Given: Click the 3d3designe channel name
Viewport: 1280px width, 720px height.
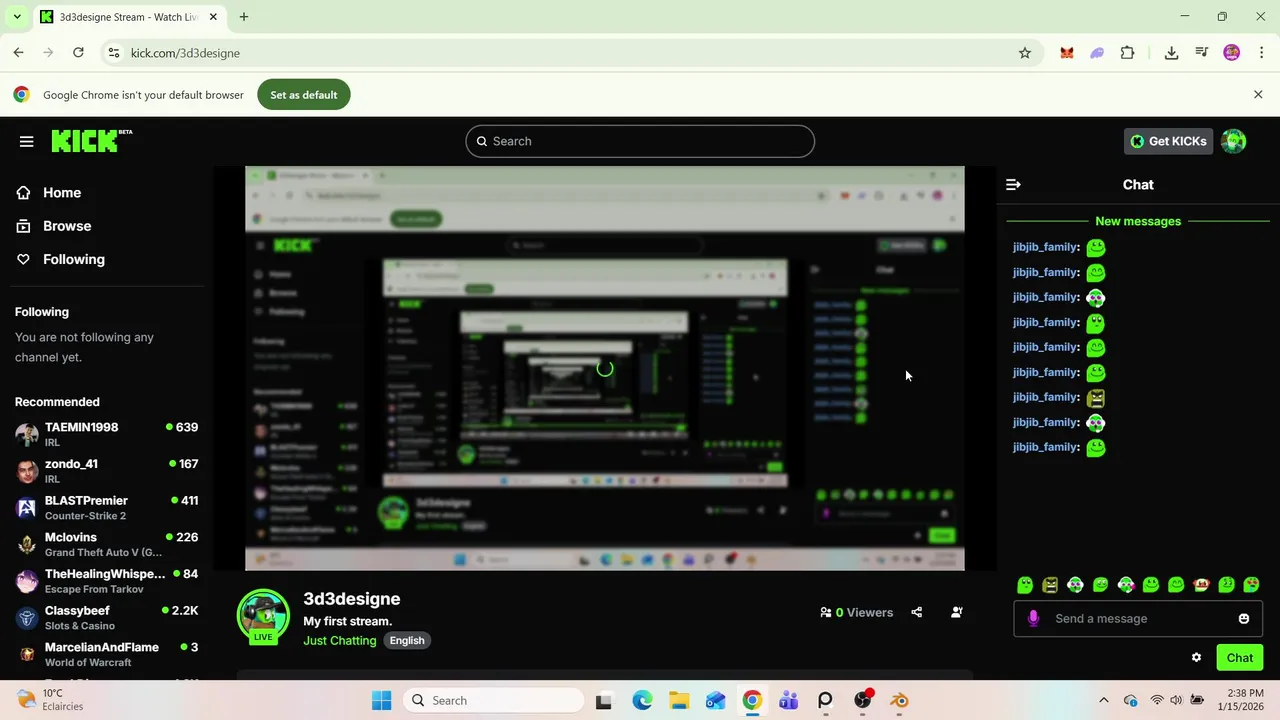Looking at the screenshot, I should [352, 599].
